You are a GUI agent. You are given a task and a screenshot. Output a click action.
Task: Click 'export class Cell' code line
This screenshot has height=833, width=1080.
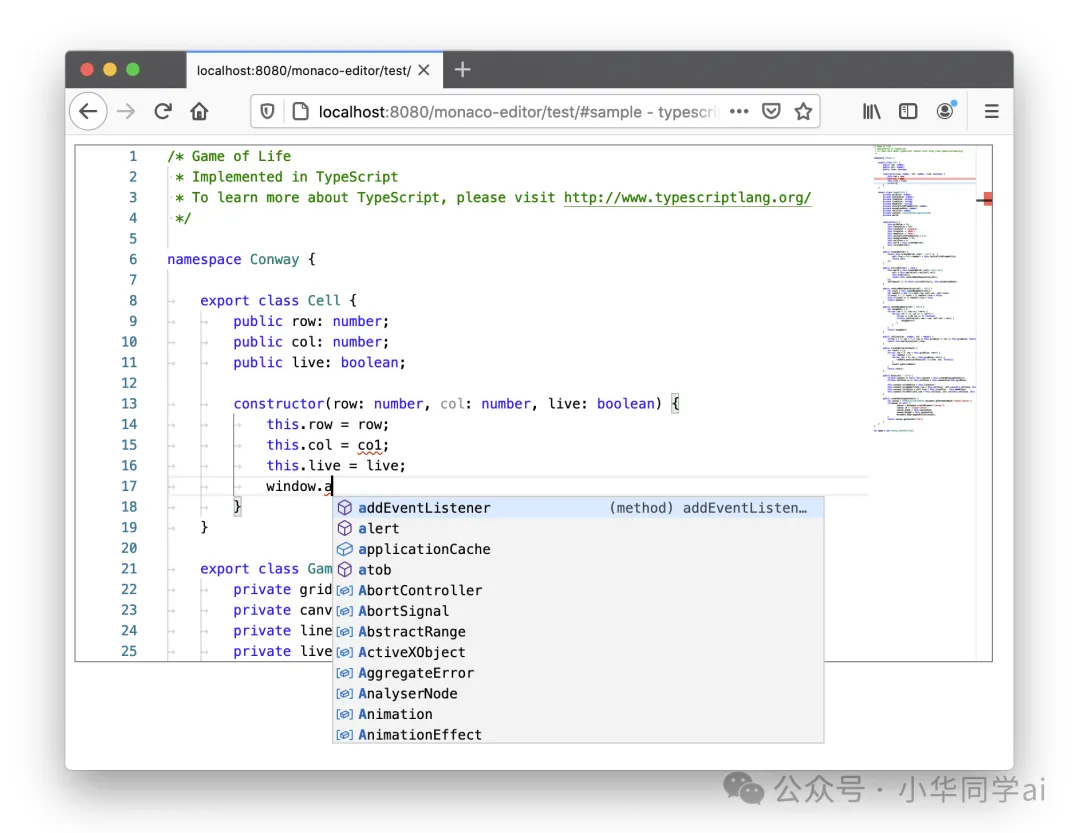(x=278, y=300)
